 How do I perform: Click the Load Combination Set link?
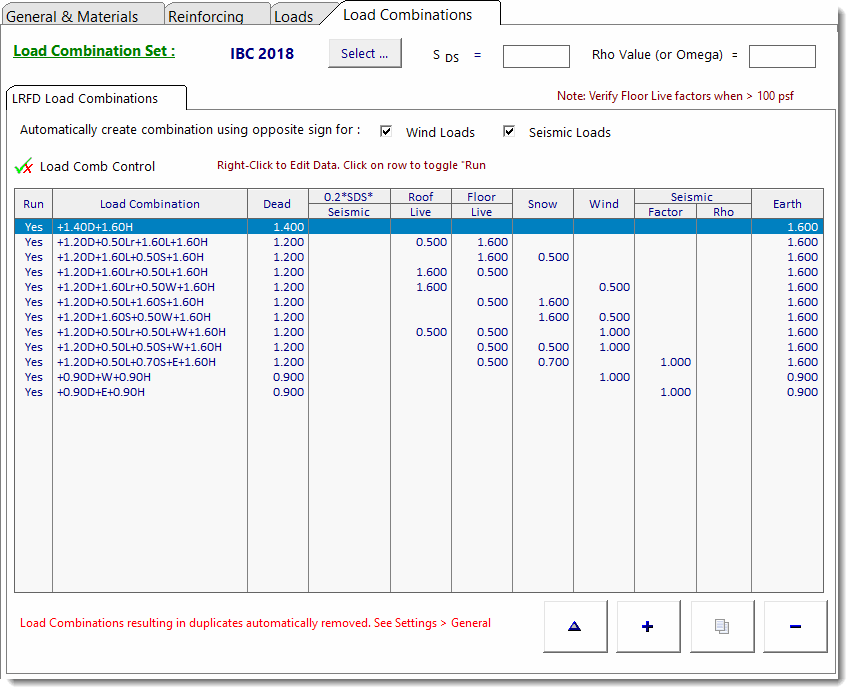94,51
